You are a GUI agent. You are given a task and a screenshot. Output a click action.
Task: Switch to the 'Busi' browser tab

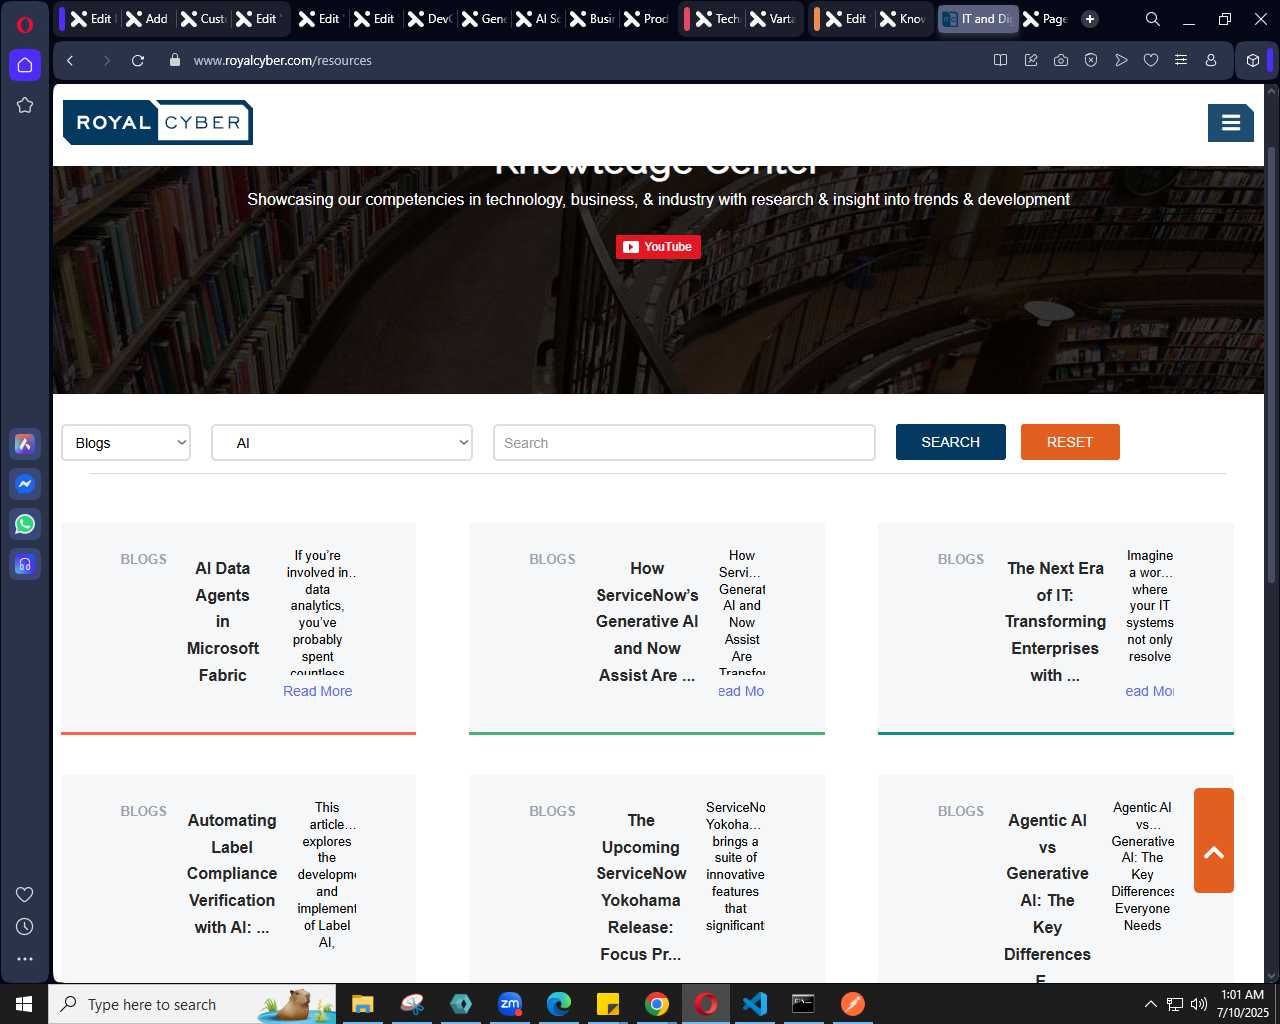pyautogui.click(x=592, y=19)
